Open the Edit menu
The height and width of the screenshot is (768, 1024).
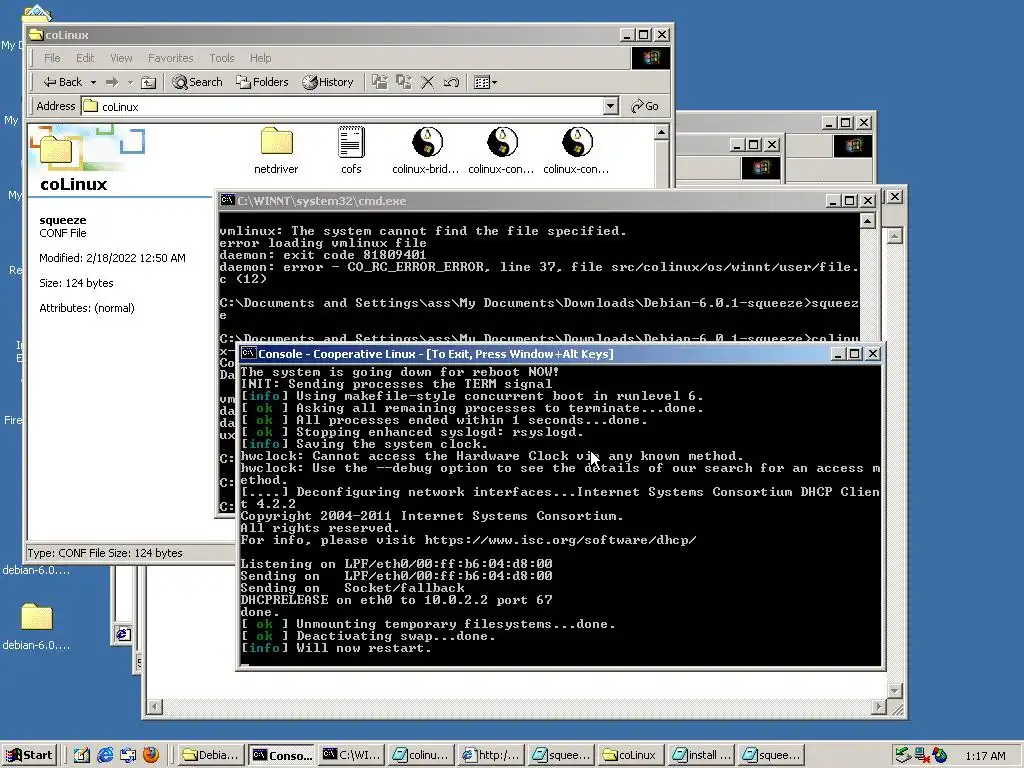[x=85, y=58]
